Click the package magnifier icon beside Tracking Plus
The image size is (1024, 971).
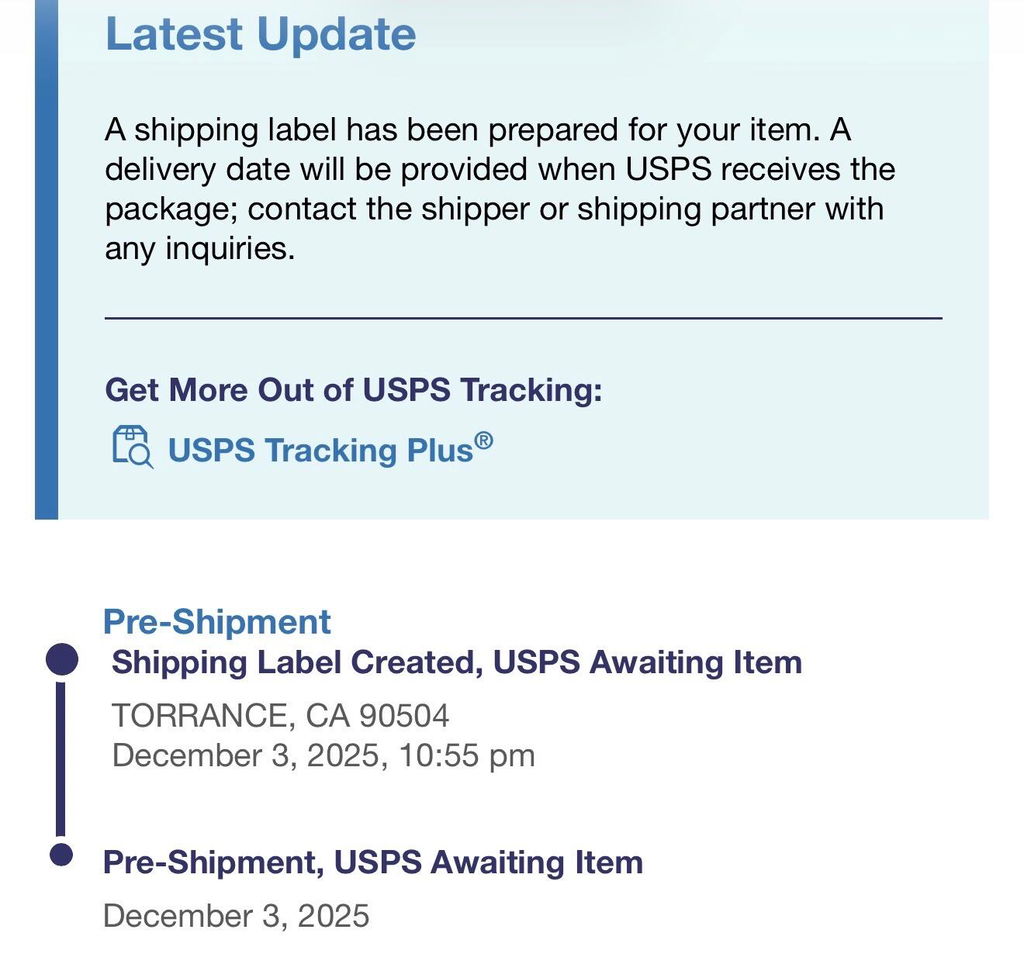133,447
